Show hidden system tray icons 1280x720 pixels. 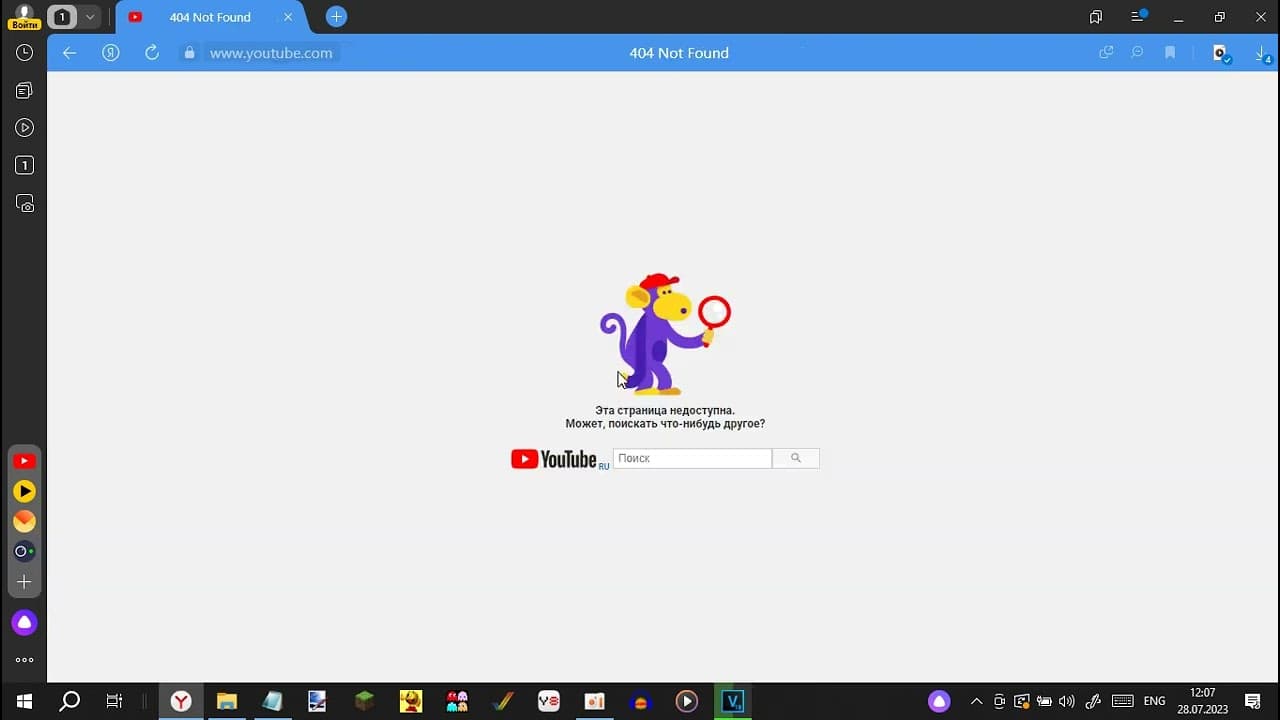pyautogui.click(x=976, y=701)
